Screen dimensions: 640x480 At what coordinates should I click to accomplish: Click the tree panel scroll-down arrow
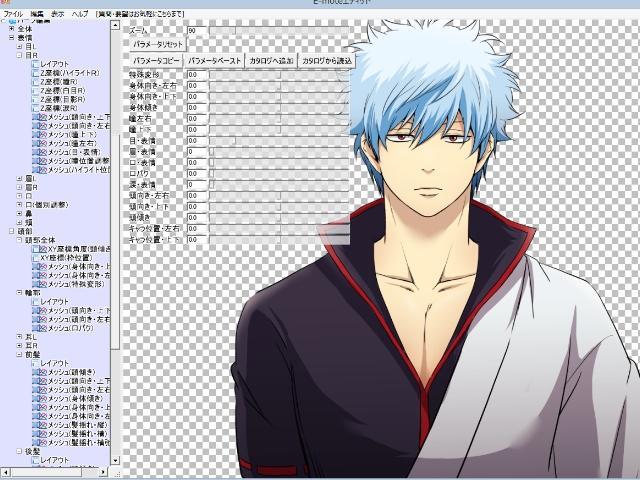pyautogui.click(x=115, y=460)
